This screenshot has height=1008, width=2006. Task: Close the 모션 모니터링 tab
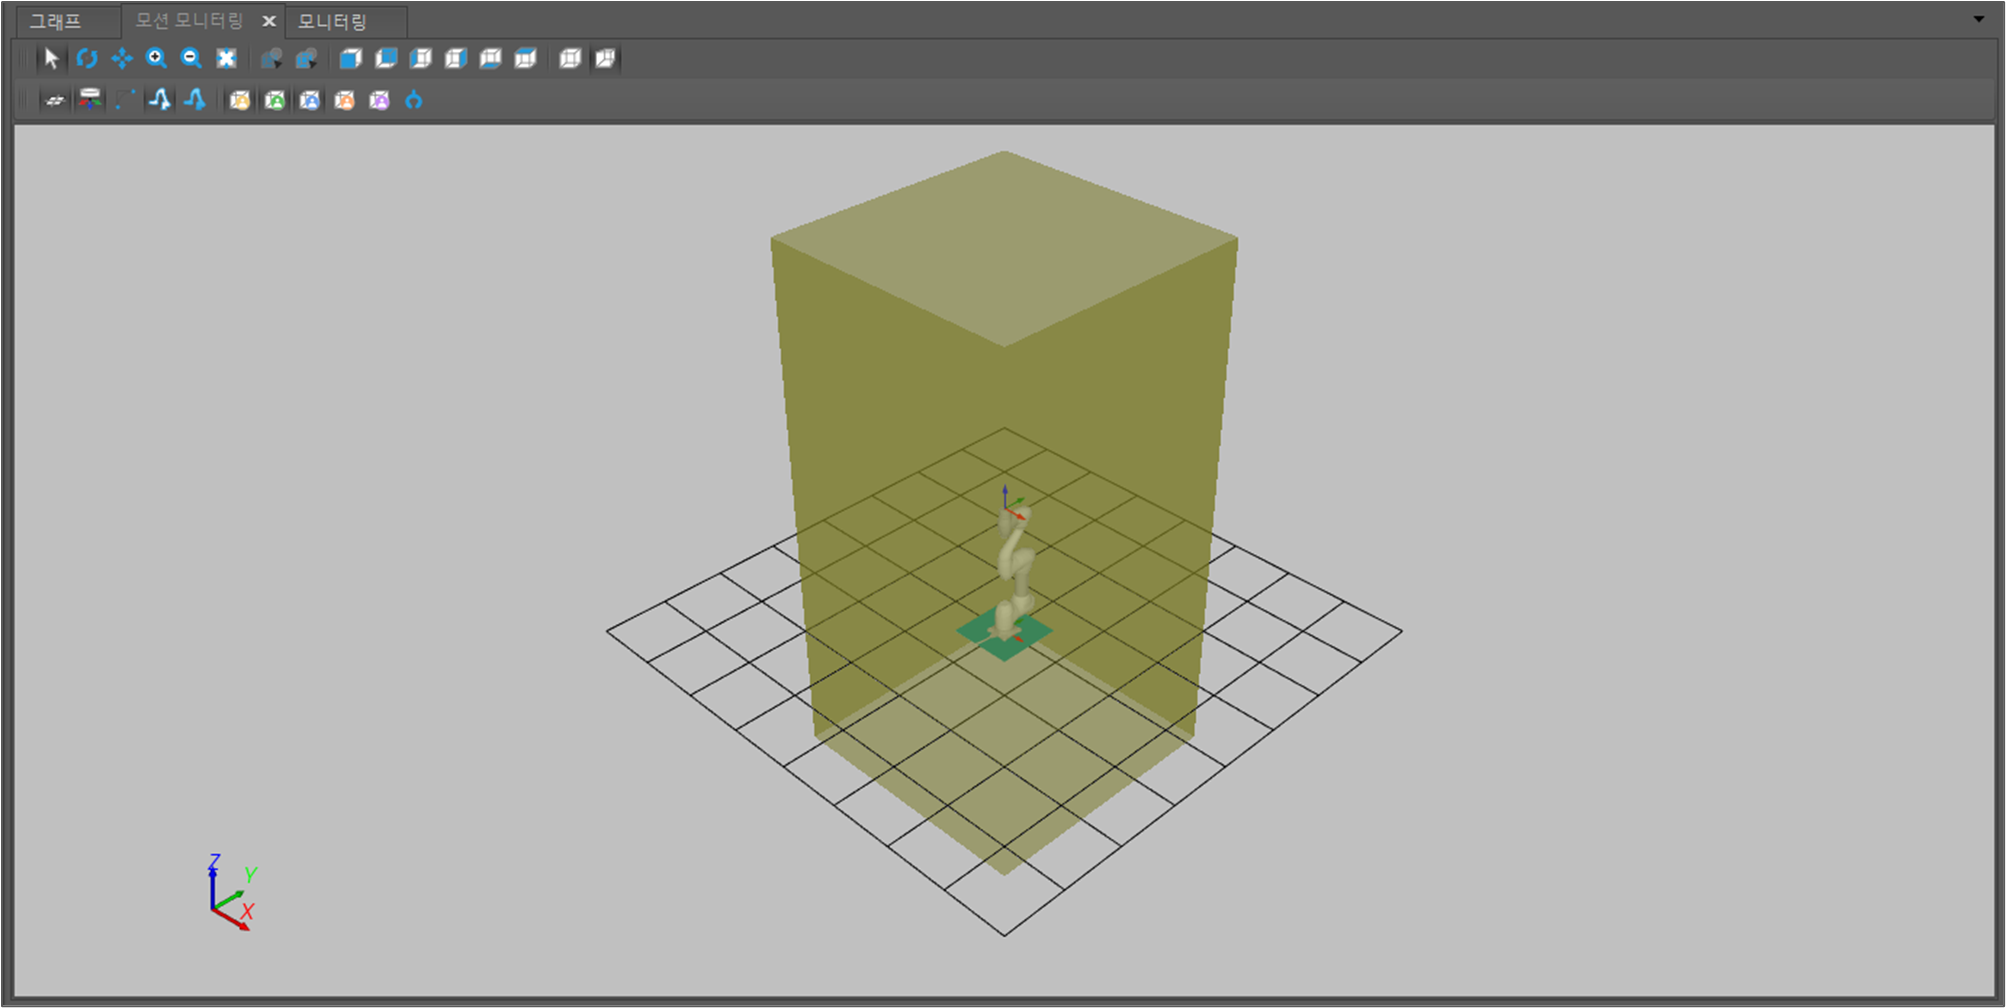point(268,20)
